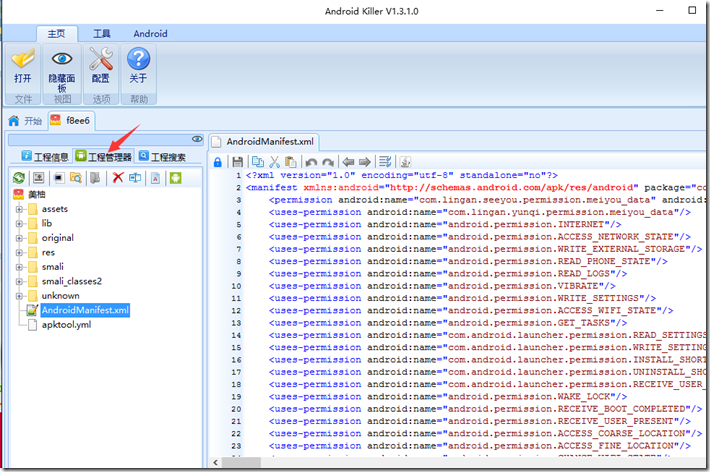Click the refresh project tree icon
Viewport: 710px width, 472px height.
19,178
